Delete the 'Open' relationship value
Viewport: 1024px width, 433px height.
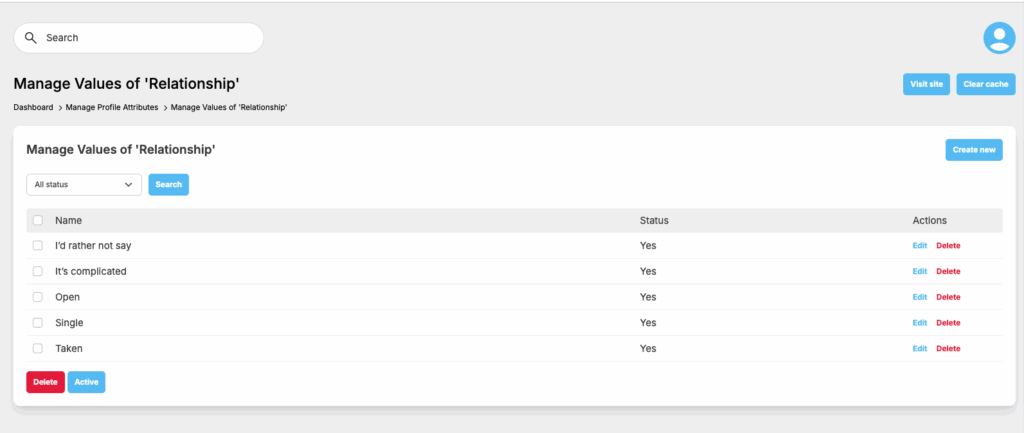[x=948, y=297]
